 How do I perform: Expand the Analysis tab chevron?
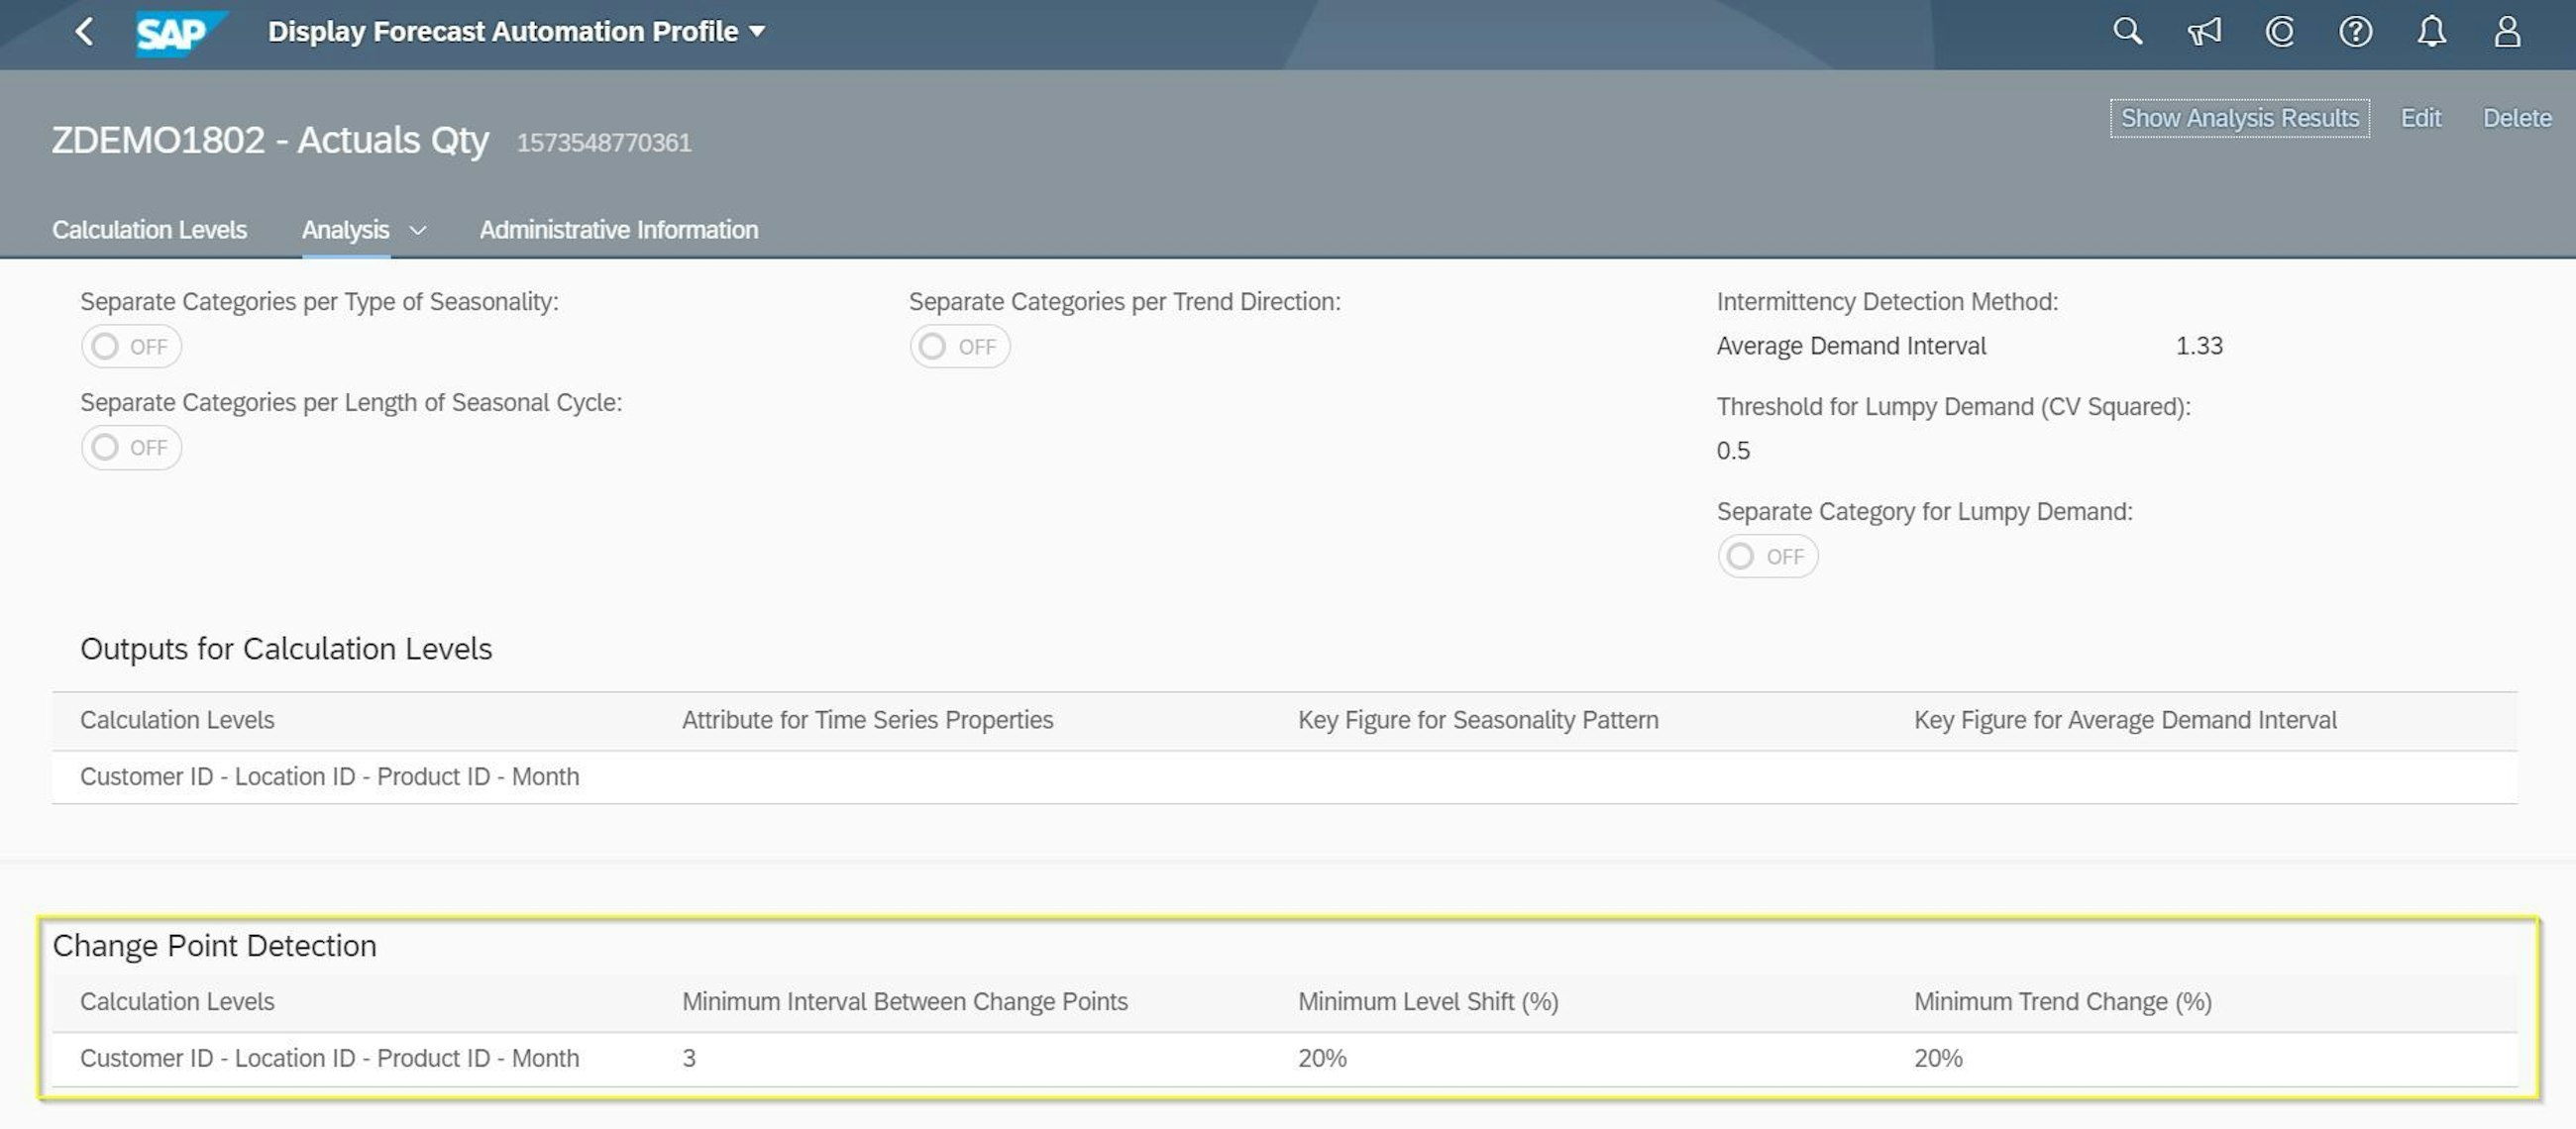(x=419, y=231)
